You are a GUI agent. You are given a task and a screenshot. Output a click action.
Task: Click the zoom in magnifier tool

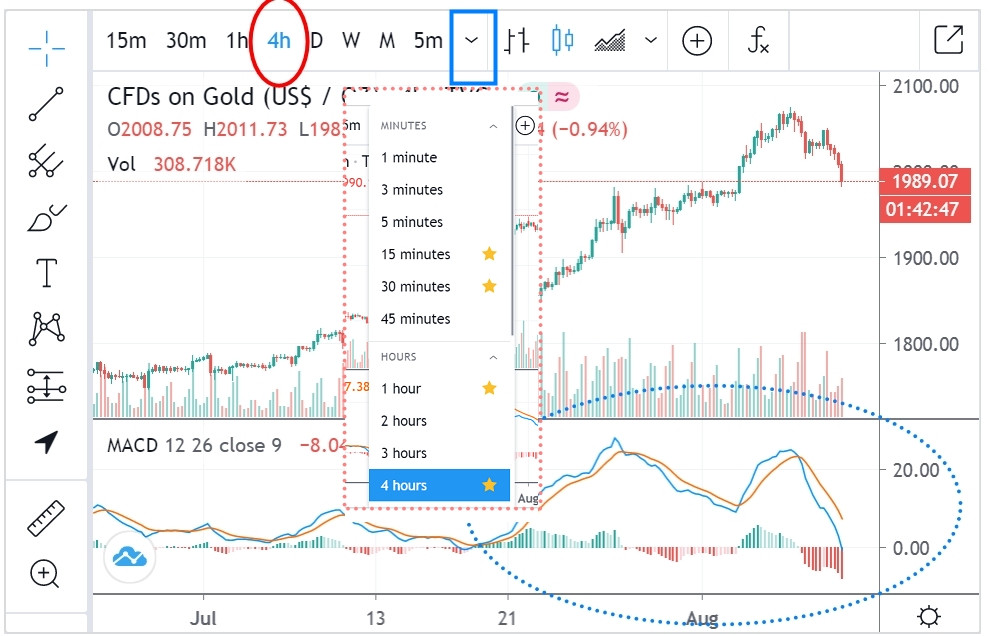(x=46, y=573)
